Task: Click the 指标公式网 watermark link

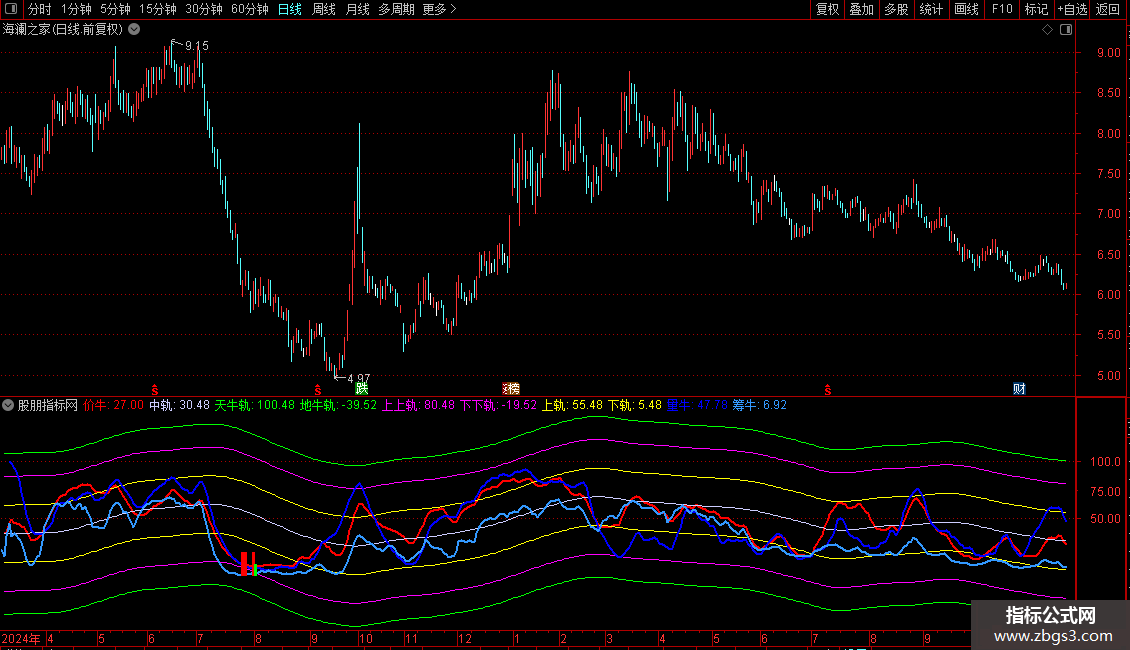Action: coord(1050,625)
